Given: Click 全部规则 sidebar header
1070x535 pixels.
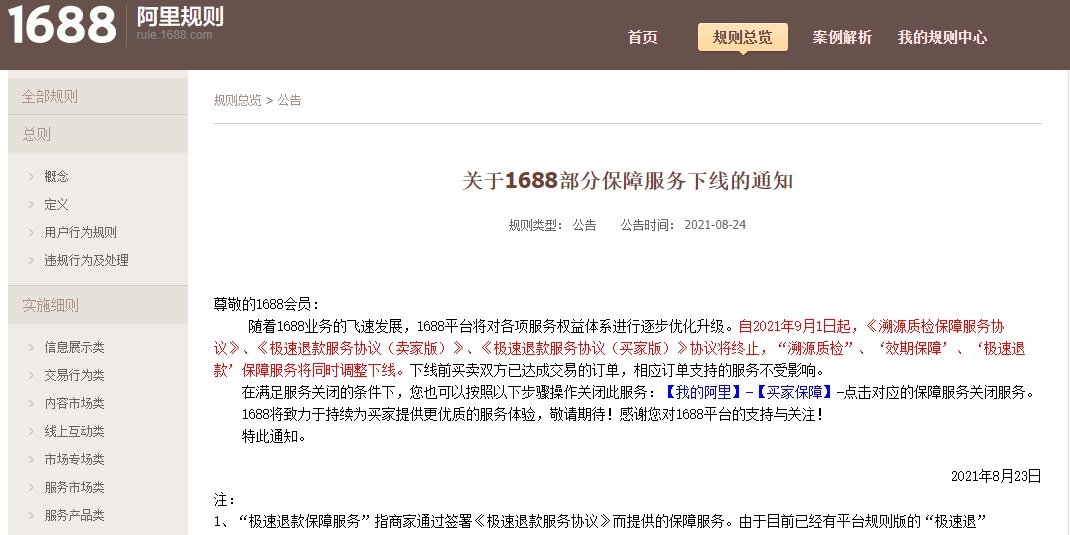Looking at the screenshot, I should tap(50, 97).
